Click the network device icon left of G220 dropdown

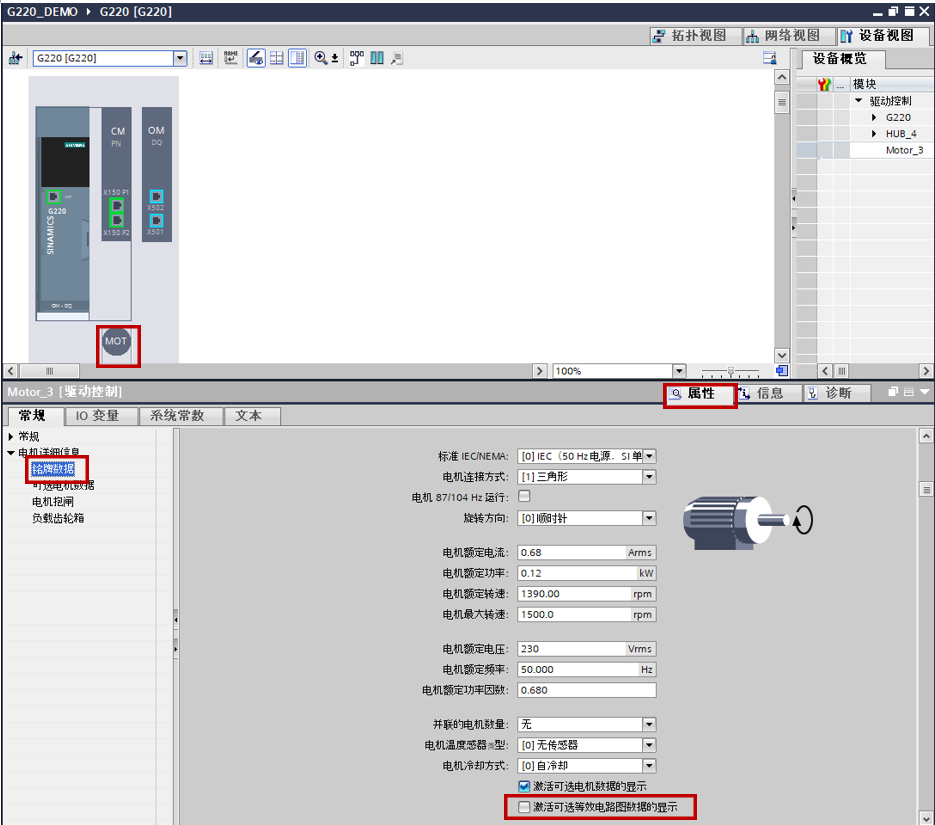15,58
